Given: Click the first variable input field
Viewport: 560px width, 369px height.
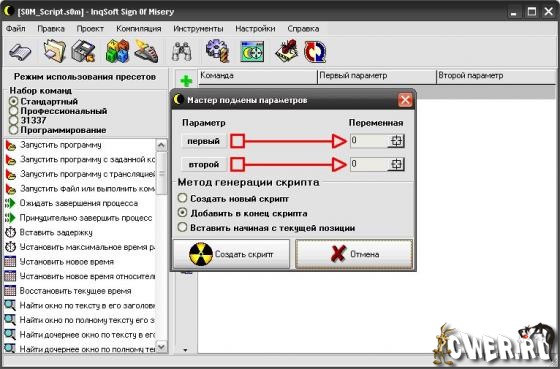Looking at the screenshot, I should click(x=369, y=141).
